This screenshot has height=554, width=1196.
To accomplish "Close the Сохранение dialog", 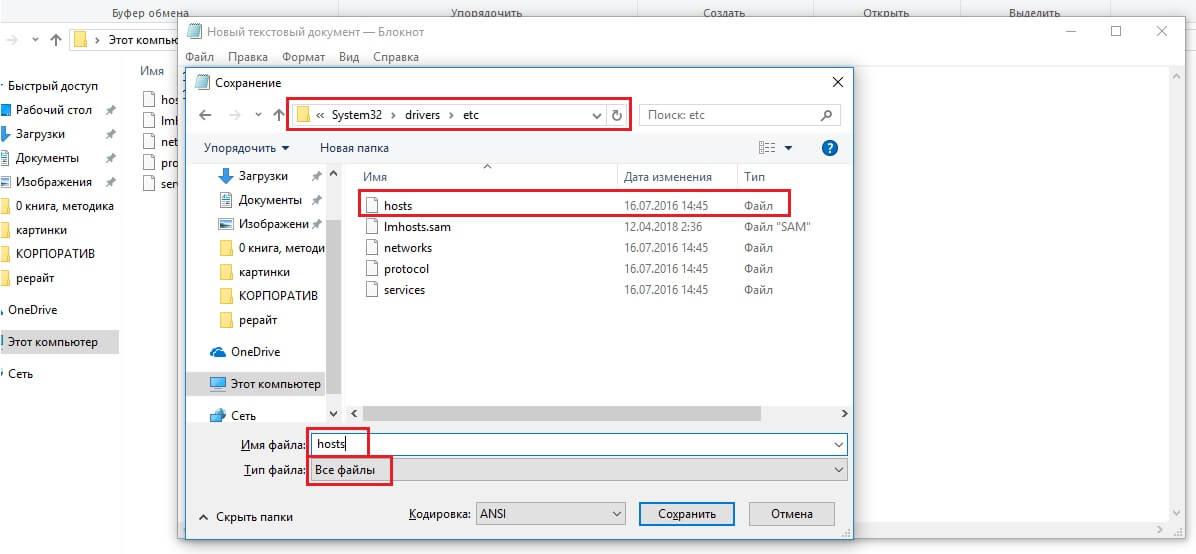I will click(x=838, y=82).
